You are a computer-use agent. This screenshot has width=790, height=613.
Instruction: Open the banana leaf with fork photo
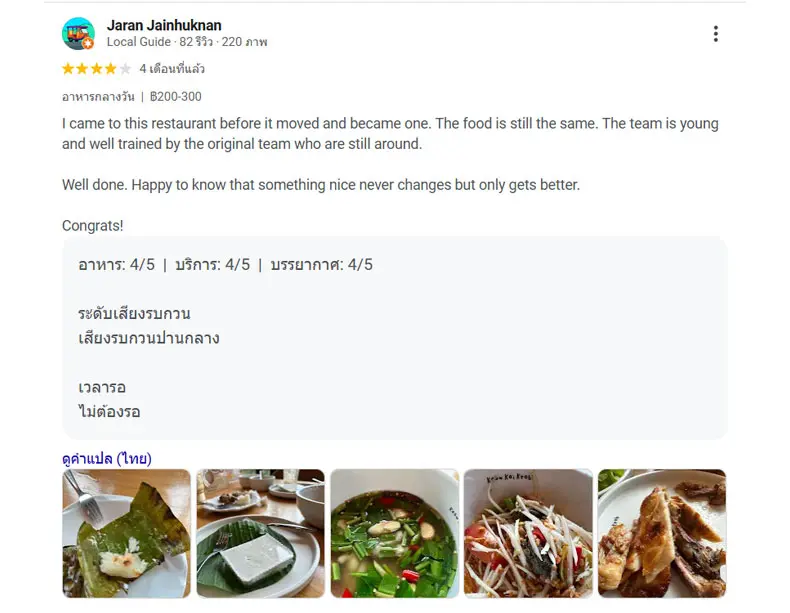[126, 533]
